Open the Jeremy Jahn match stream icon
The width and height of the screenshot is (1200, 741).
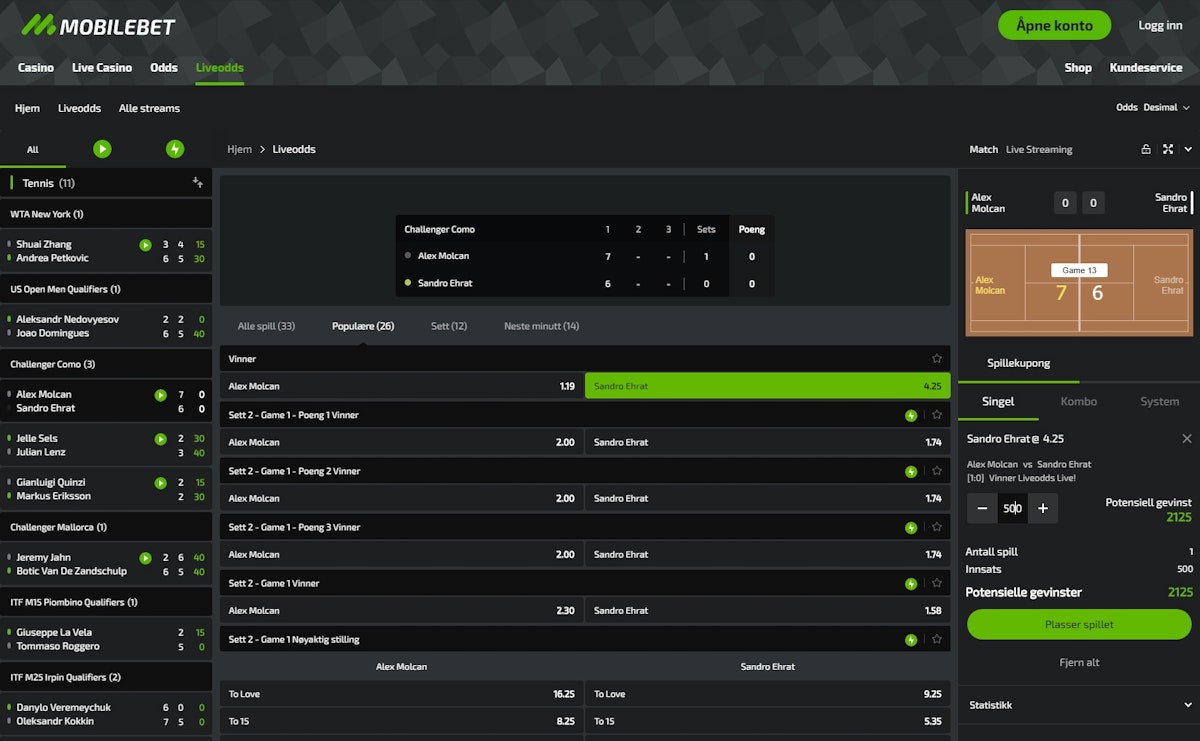tap(145, 558)
